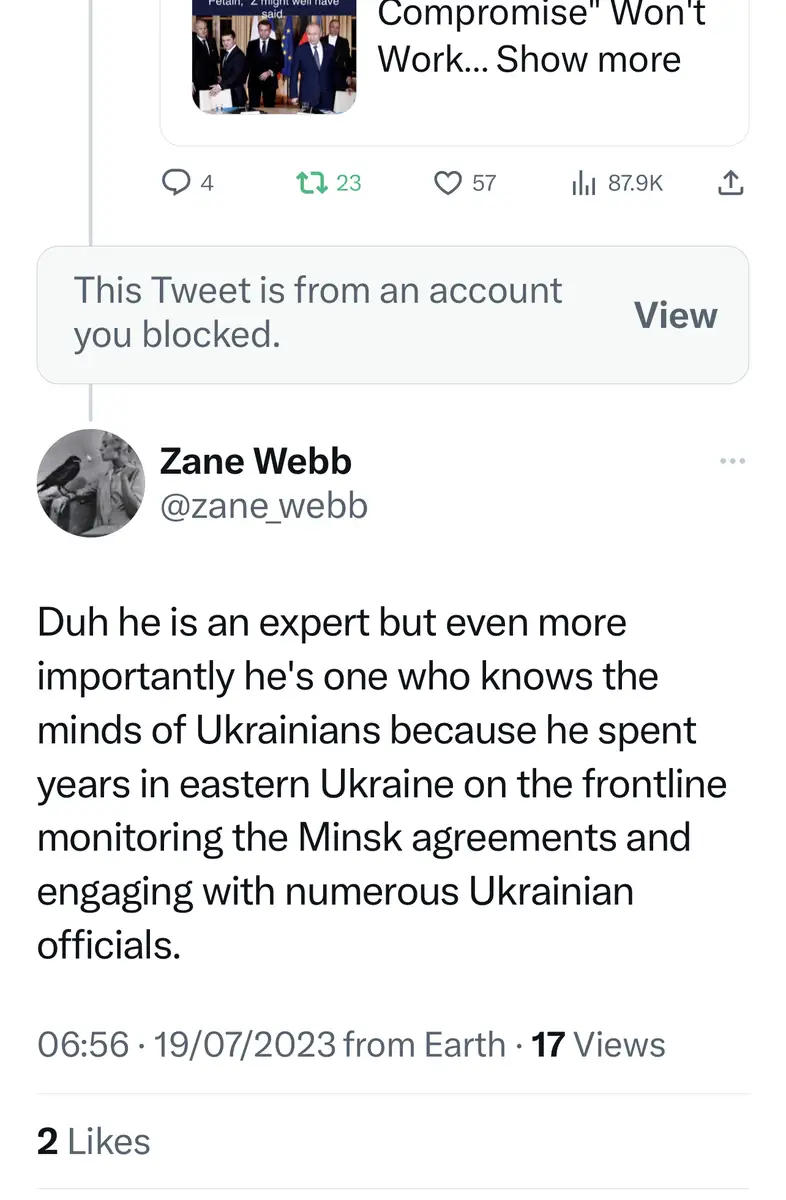Screen dimensions: 786x1200
Task: Click the blocked account notice text
Action: 317,312
